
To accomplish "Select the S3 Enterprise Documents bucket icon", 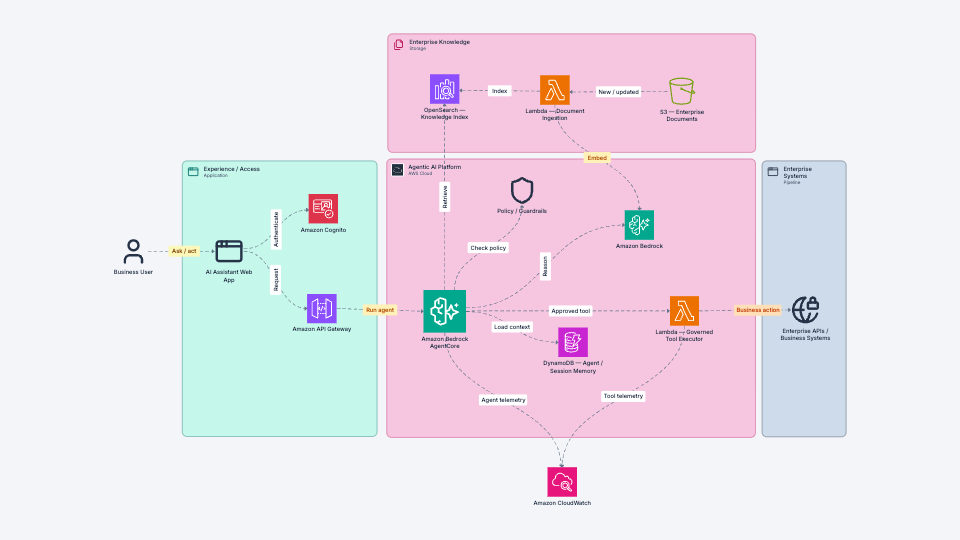I will click(x=681, y=91).
